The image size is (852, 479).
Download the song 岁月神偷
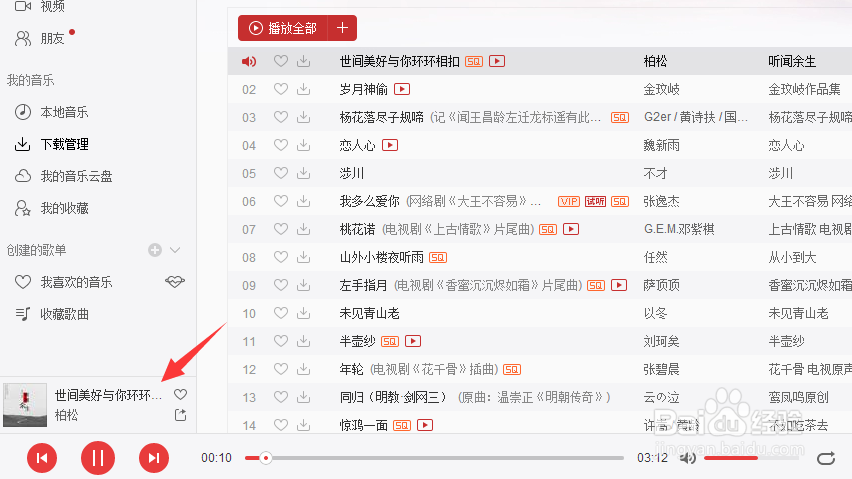(x=304, y=89)
